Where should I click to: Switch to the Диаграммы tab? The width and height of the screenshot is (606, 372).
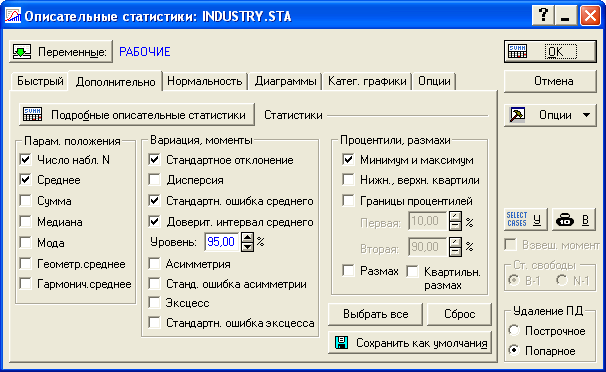(x=286, y=81)
